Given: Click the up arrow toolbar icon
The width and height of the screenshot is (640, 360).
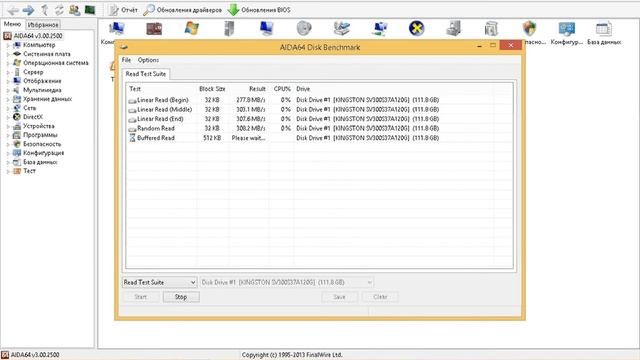Looking at the screenshot, I should tap(45, 10).
